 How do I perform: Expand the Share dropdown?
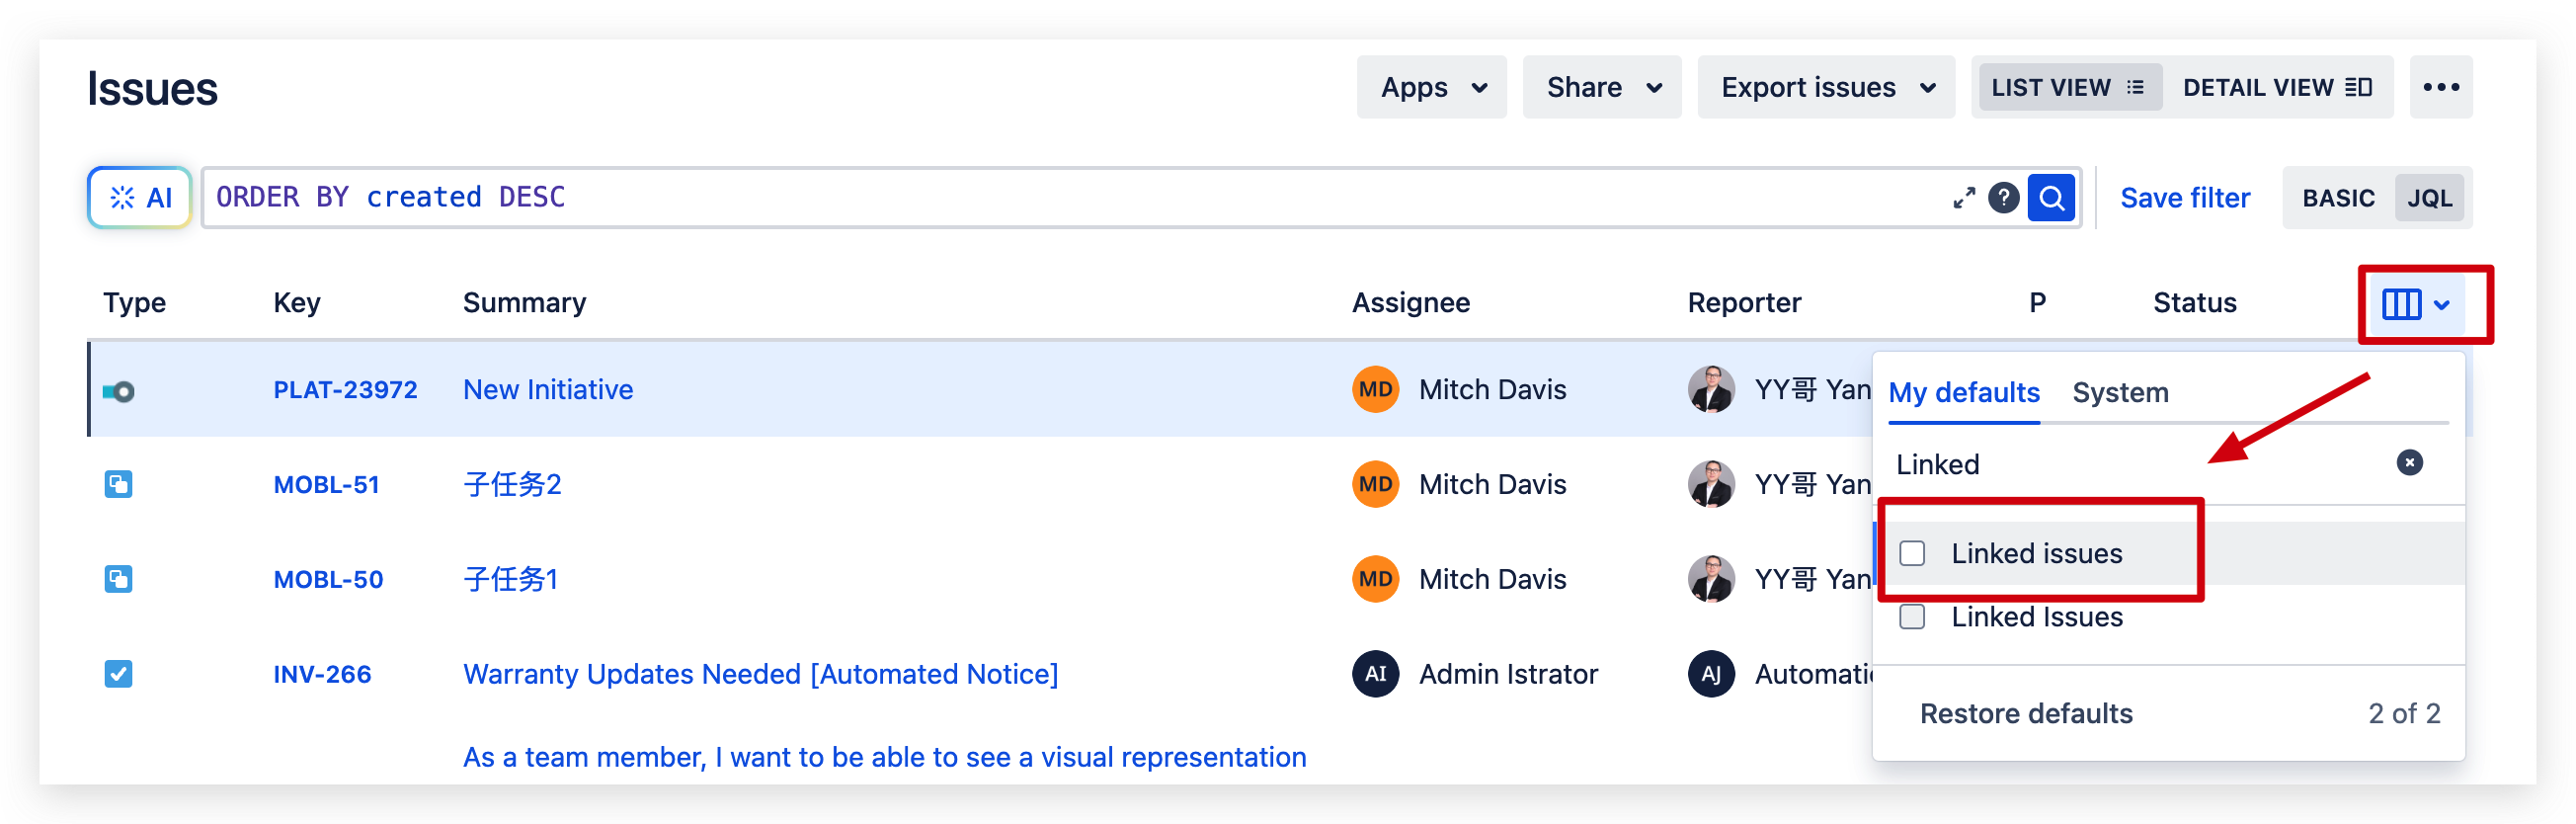click(1602, 87)
